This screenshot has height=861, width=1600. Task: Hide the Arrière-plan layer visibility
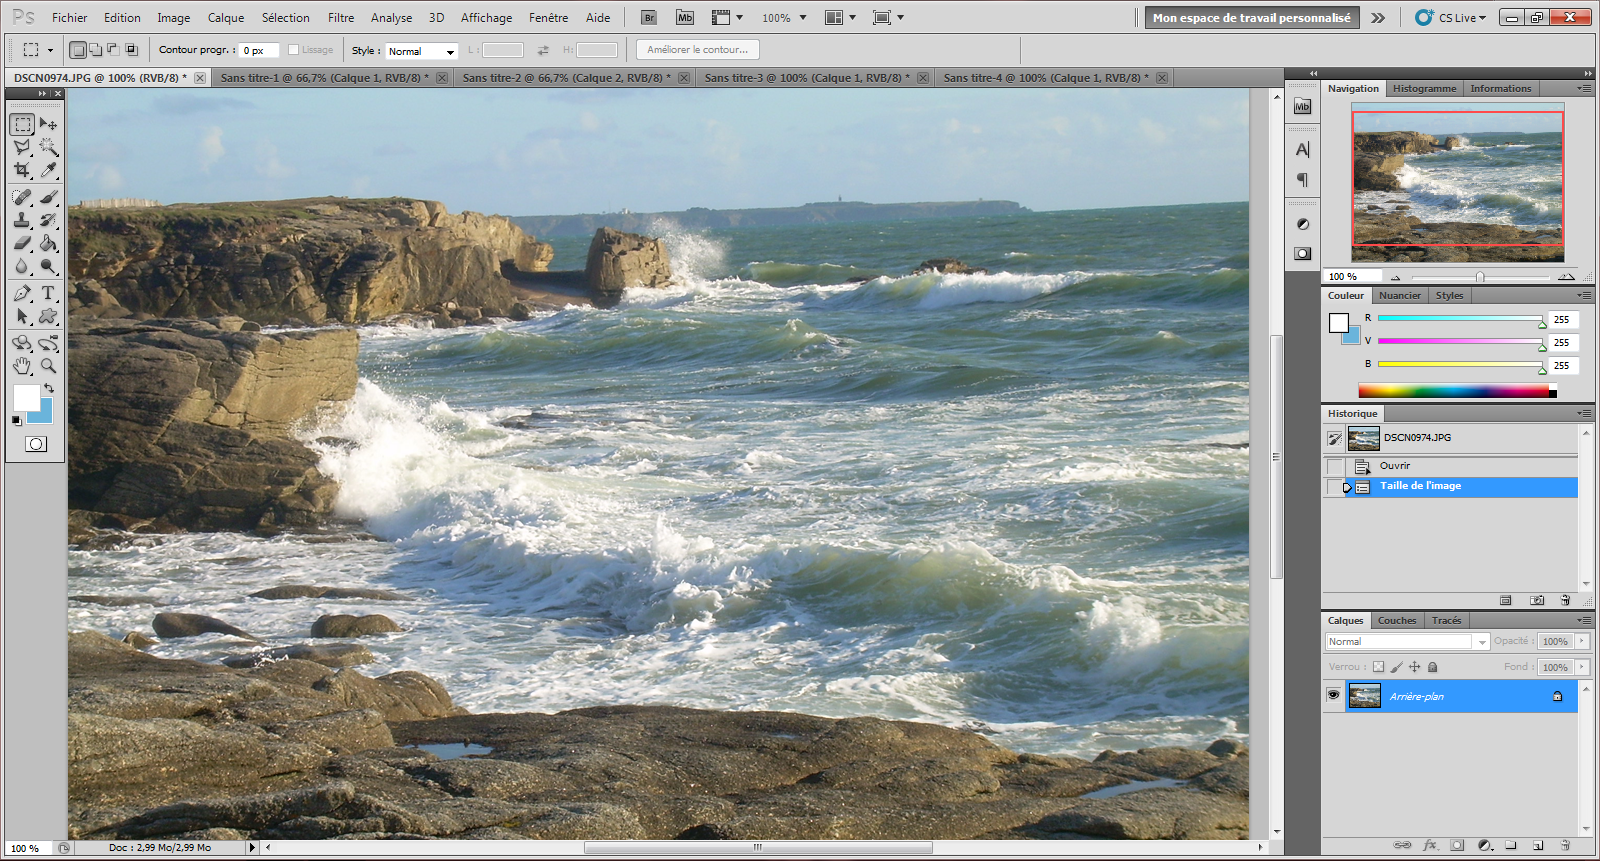pyautogui.click(x=1333, y=695)
